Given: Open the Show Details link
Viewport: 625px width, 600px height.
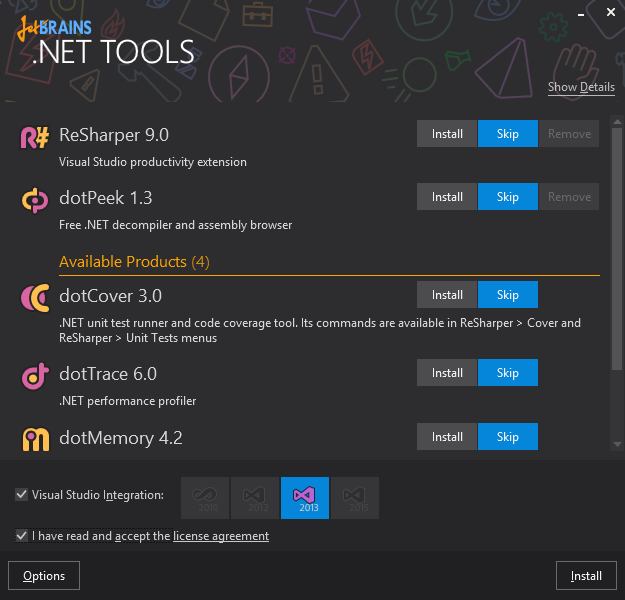Looking at the screenshot, I should pos(581,87).
